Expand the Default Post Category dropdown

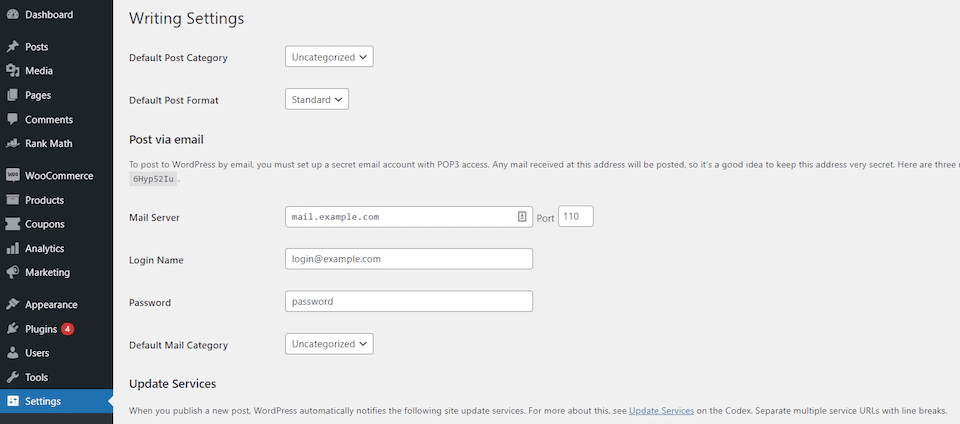(x=329, y=57)
